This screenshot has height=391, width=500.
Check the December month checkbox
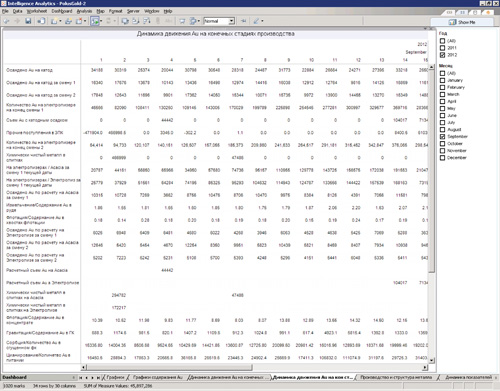pyautogui.click(x=442, y=158)
